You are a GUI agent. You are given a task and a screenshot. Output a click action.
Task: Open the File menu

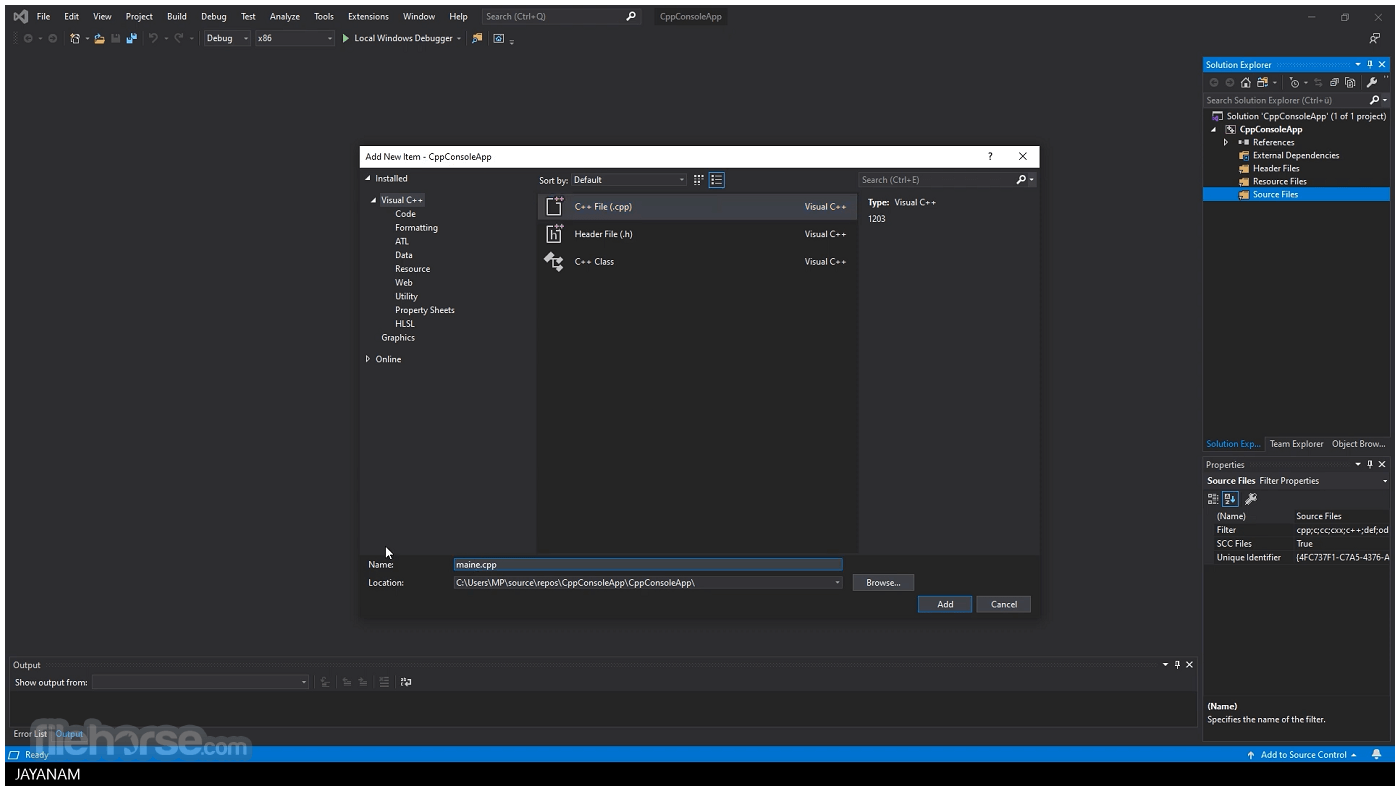pos(43,16)
